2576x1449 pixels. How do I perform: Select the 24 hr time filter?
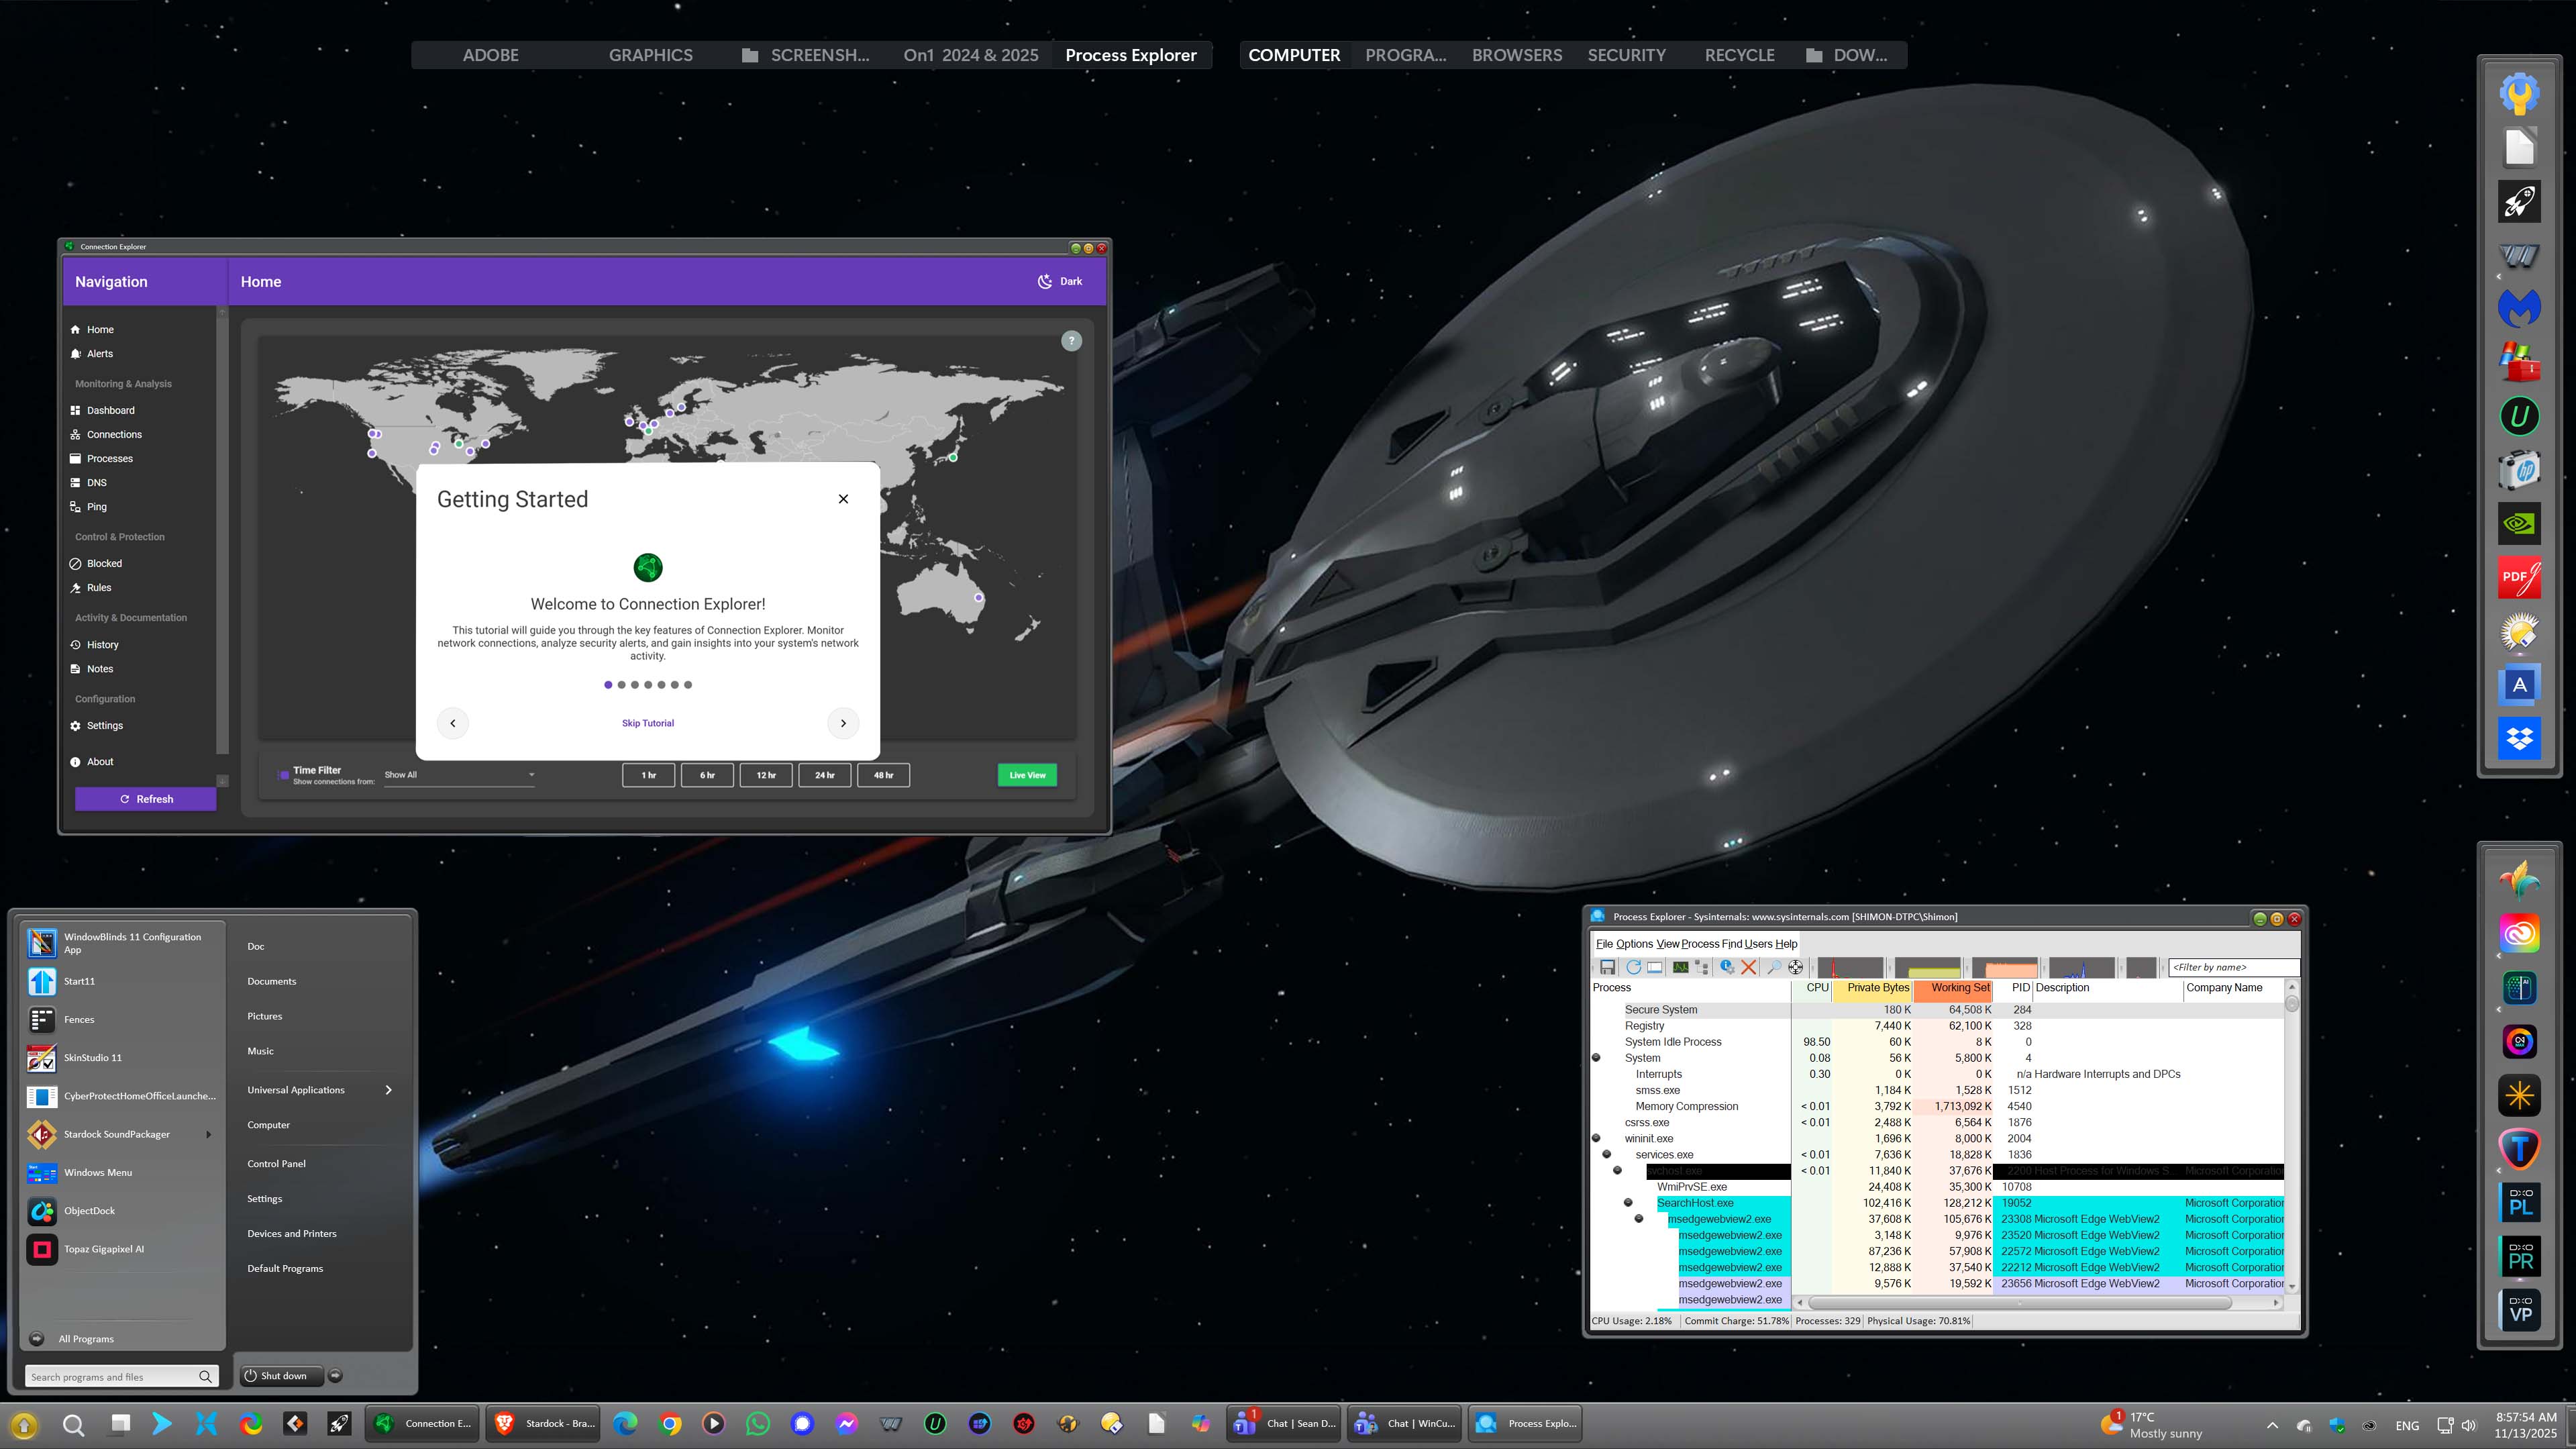(x=824, y=775)
